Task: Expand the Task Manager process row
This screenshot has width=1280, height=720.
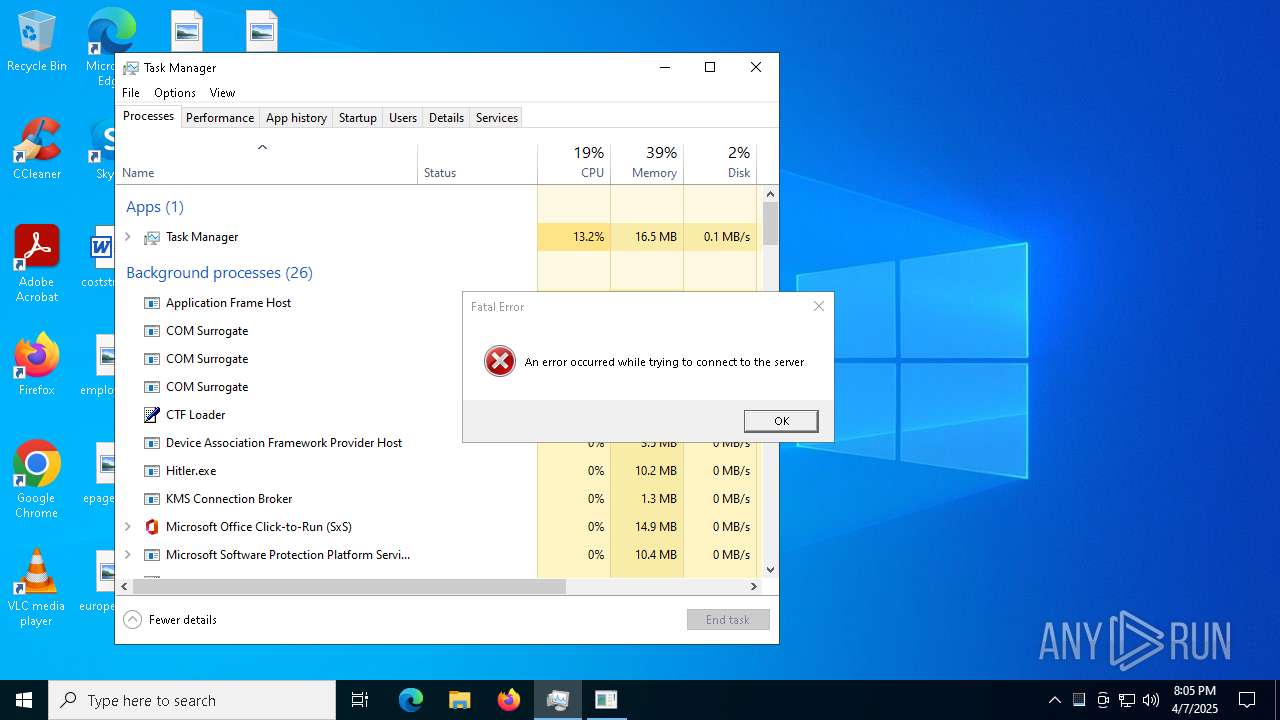Action: 128,237
